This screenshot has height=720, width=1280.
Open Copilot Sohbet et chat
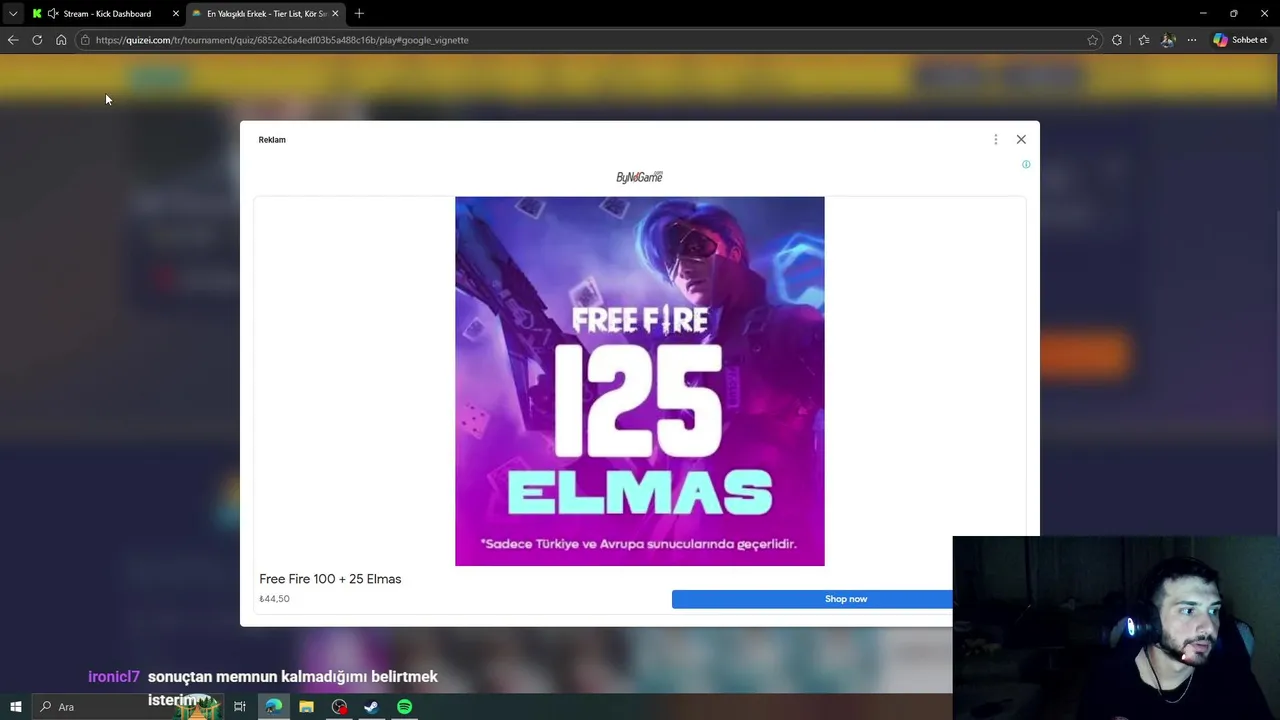(x=1240, y=40)
